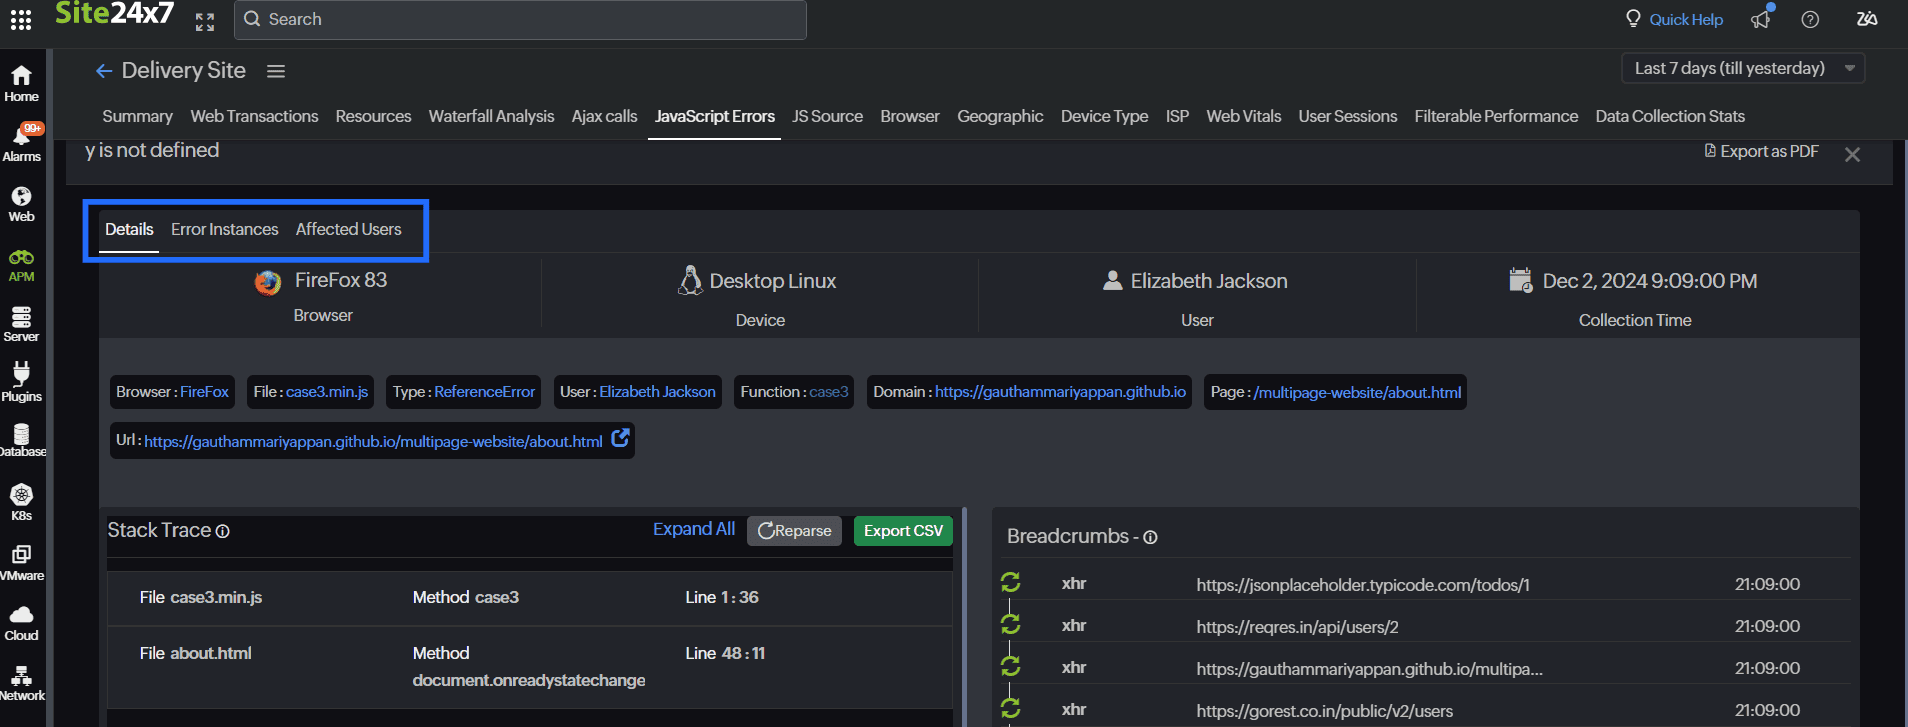Click the Search input field
The width and height of the screenshot is (1908, 727).
click(520, 19)
